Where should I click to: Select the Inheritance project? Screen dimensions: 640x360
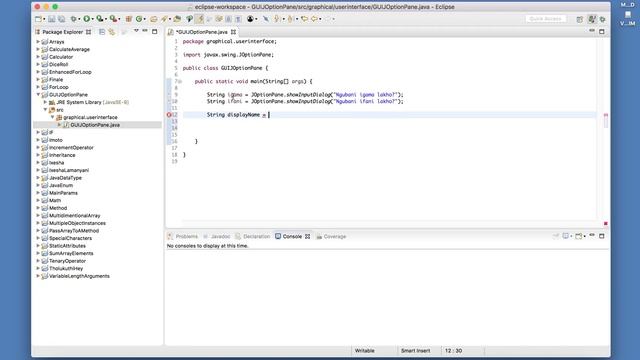[62, 155]
